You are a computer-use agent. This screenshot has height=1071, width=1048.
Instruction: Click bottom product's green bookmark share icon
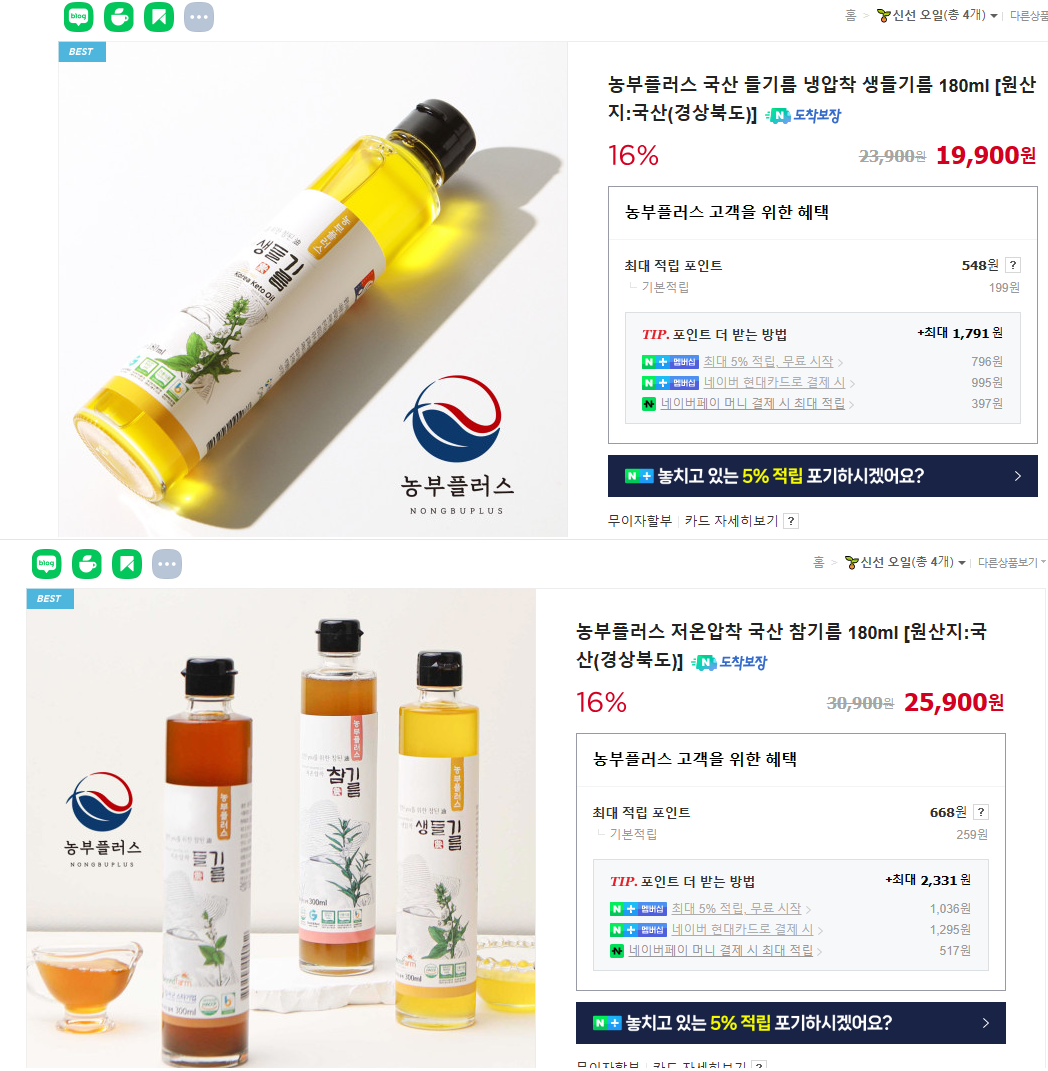tap(127, 564)
